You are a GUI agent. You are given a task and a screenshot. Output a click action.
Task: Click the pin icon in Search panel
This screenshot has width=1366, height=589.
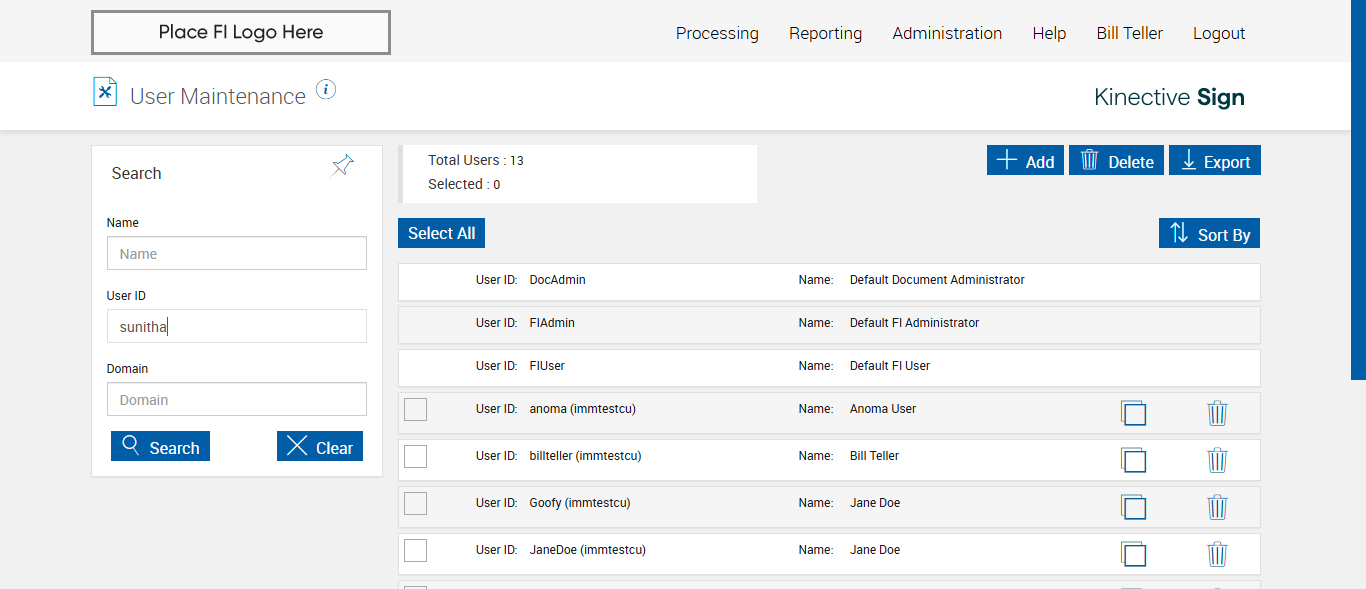[343, 166]
